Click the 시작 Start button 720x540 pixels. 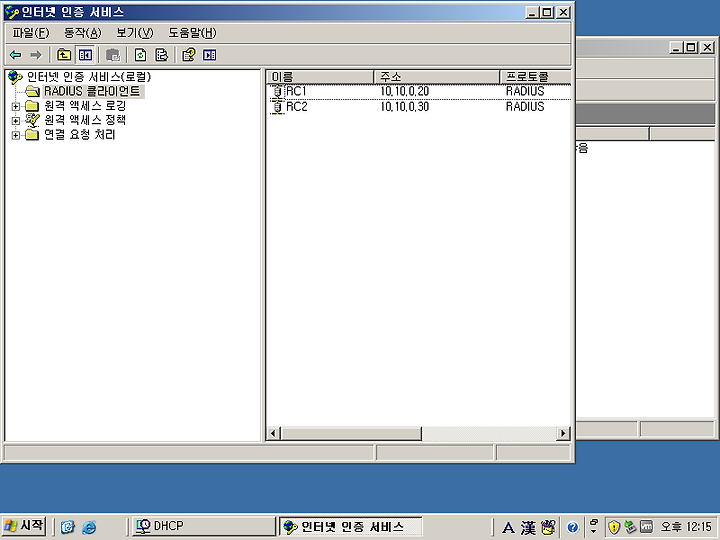coord(24,526)
